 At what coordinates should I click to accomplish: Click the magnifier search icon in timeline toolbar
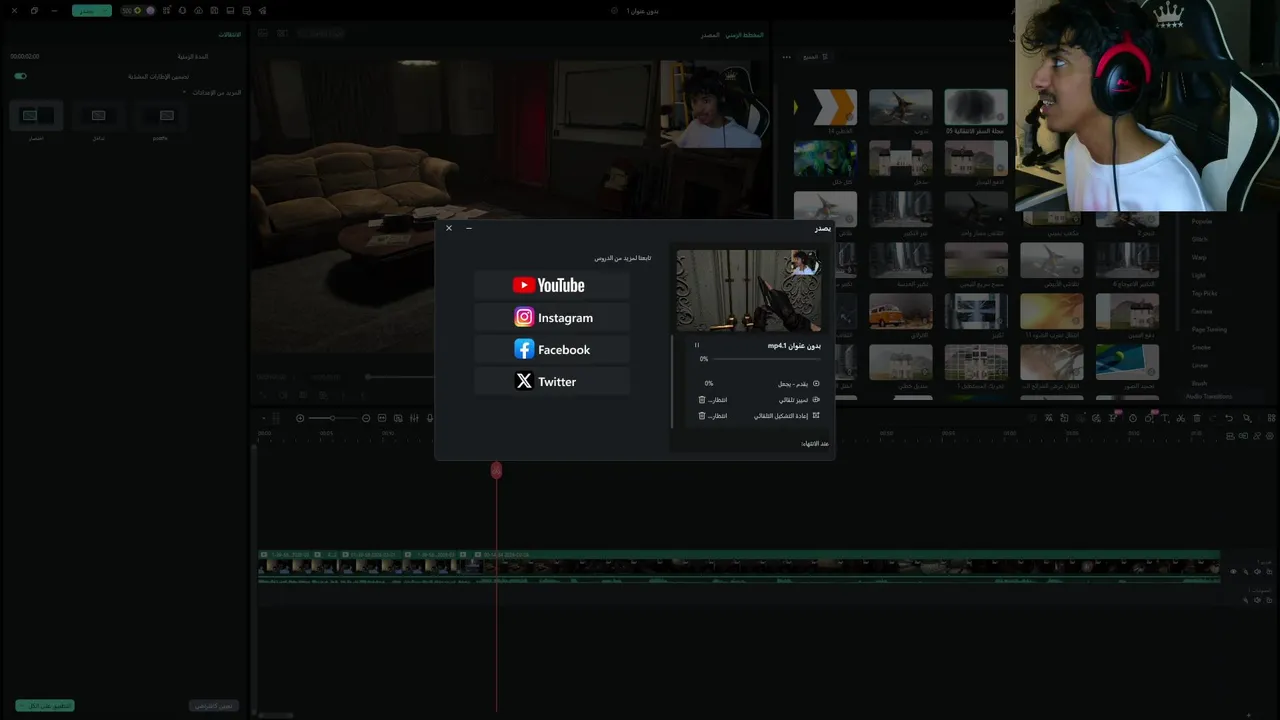tap(1247, 418)
